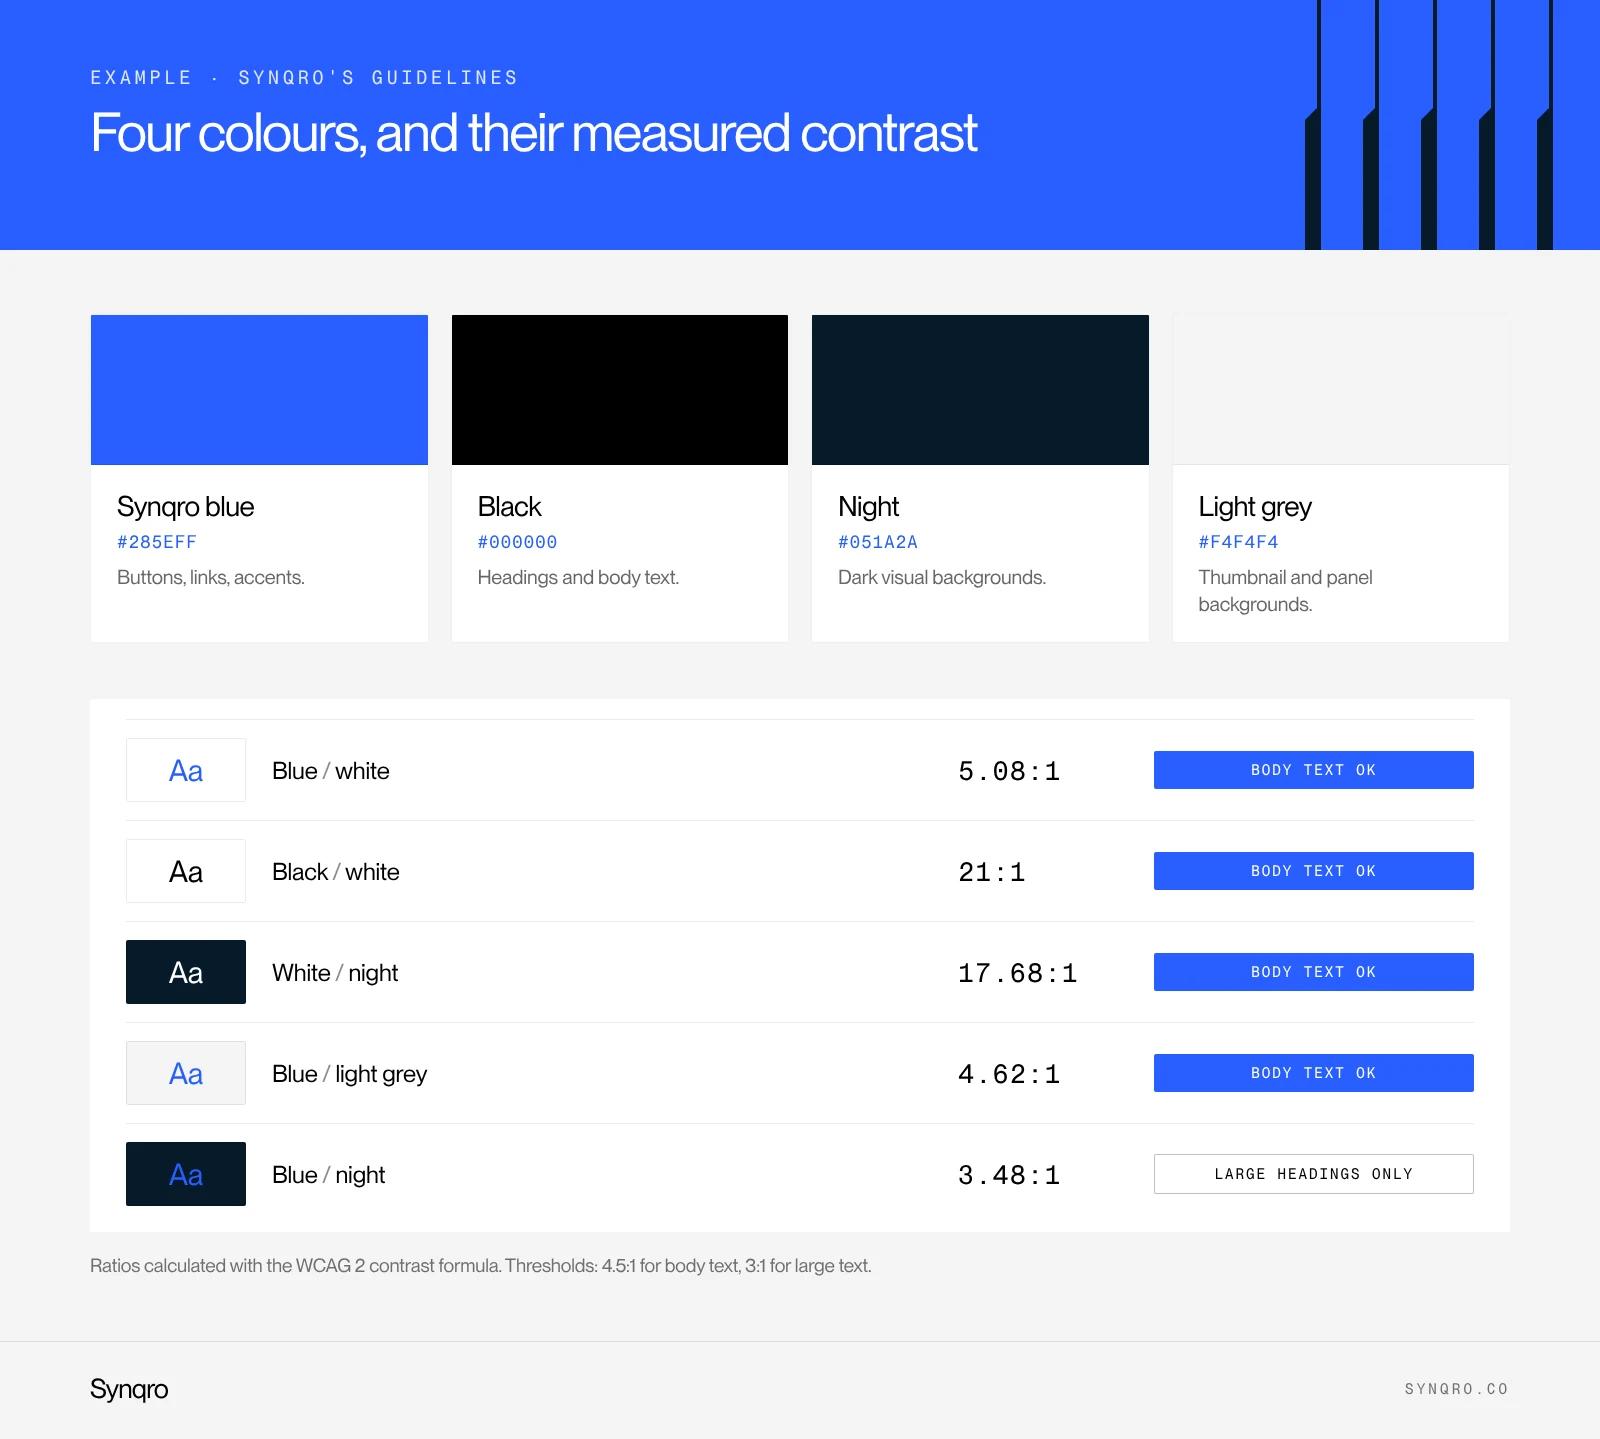Click BODY TEXT OK badge for Blue / white

click(1314, 770)
